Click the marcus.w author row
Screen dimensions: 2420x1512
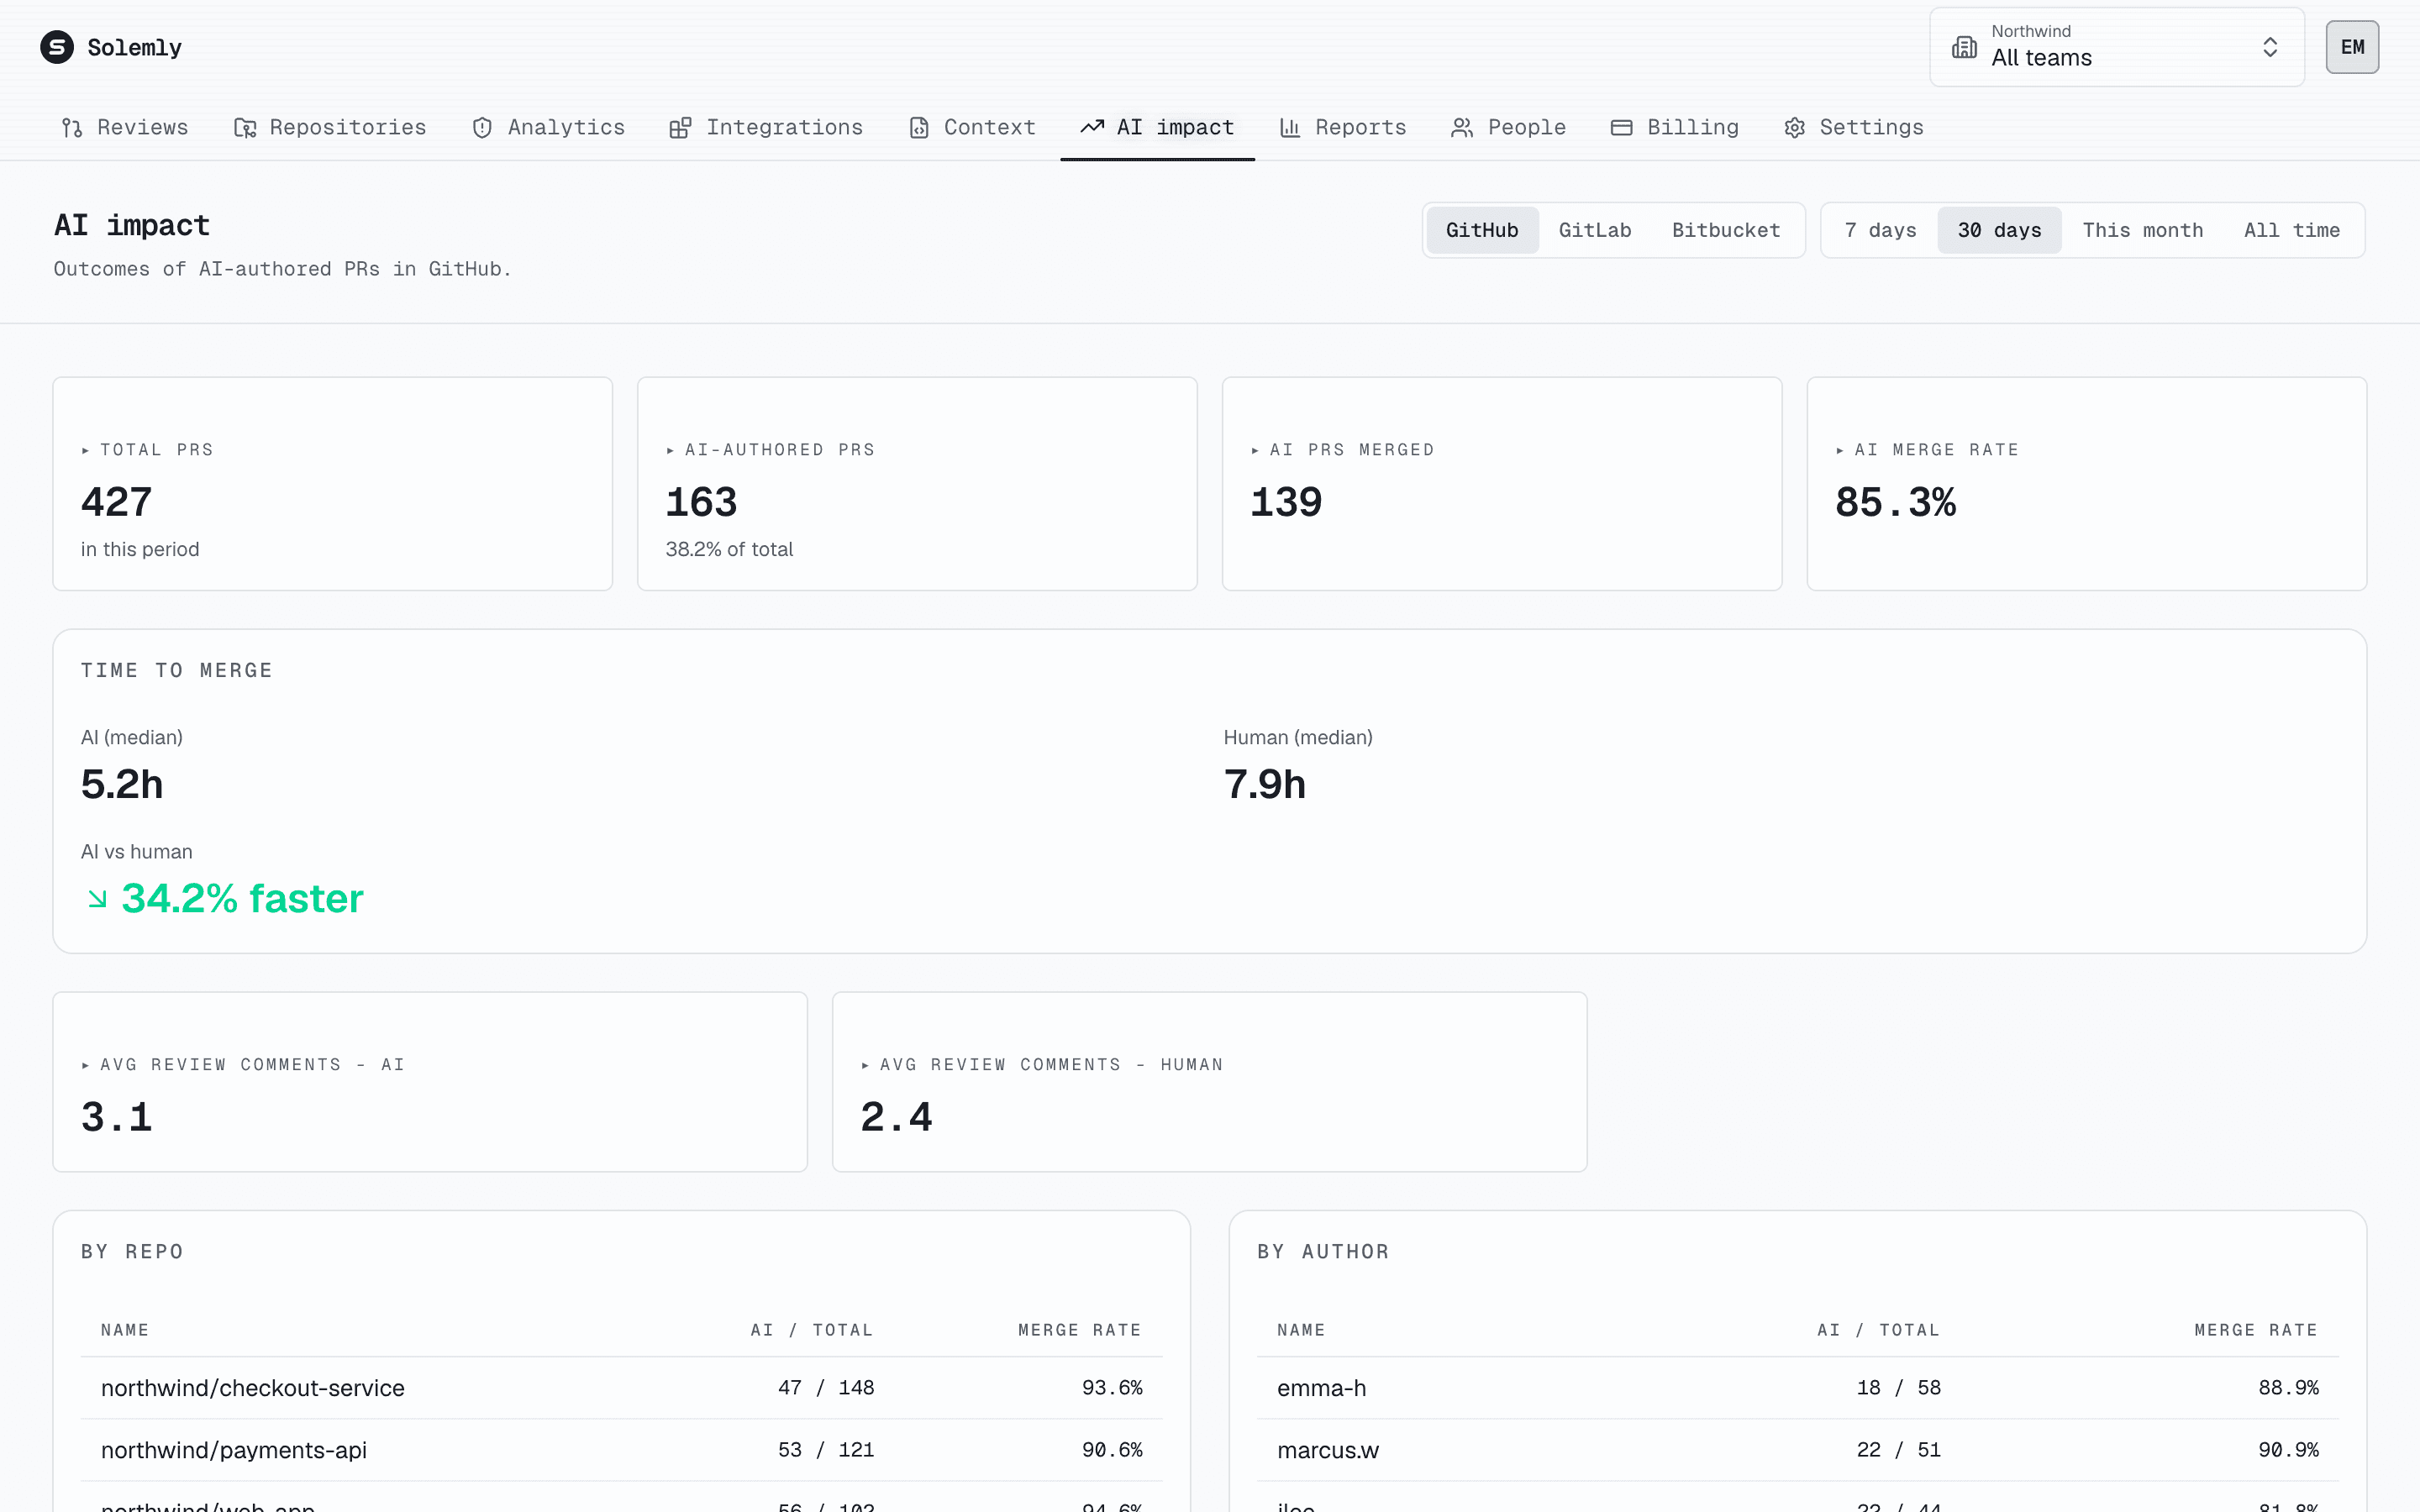(x=1797, y=1450)
